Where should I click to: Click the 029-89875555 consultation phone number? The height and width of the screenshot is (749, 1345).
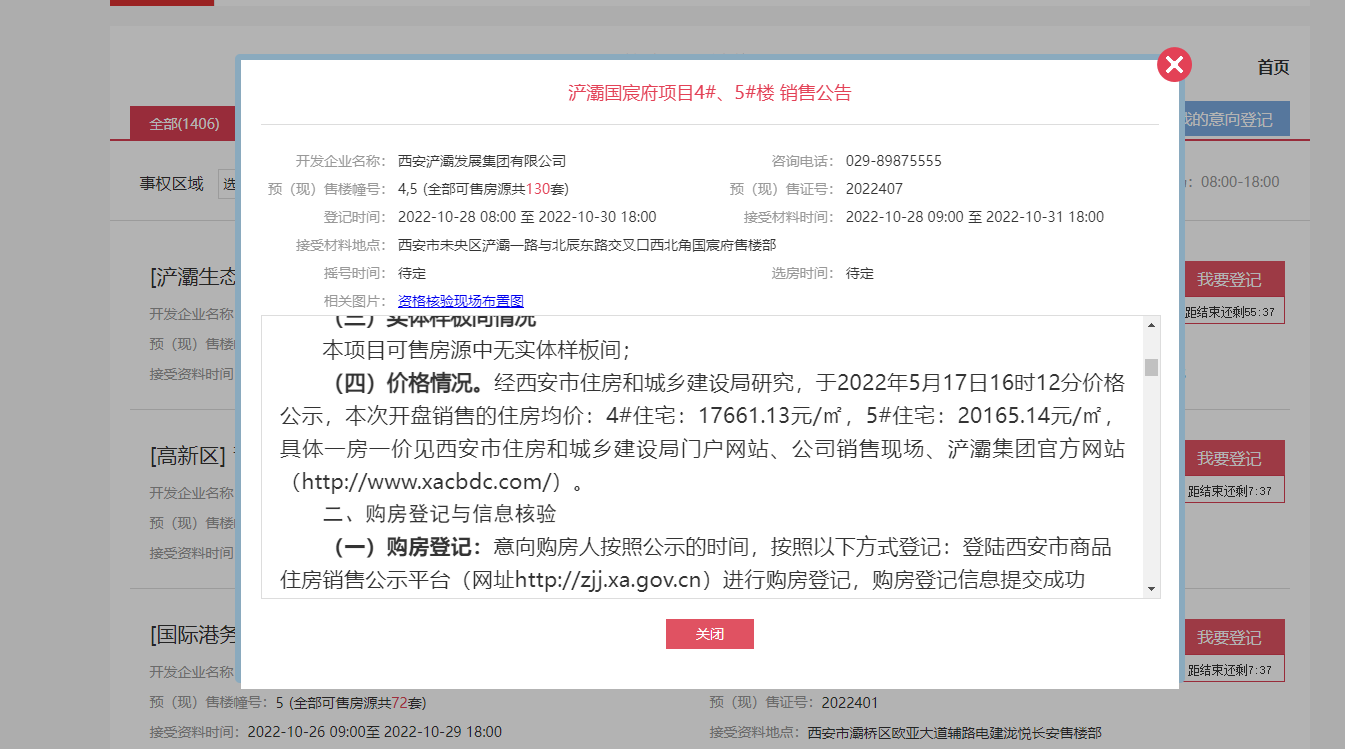pyautogui.click(x=893, y=161)
